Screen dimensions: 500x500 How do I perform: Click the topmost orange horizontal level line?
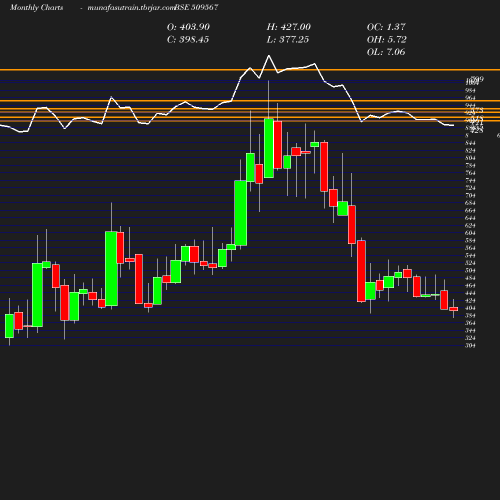tap(250, 70)
